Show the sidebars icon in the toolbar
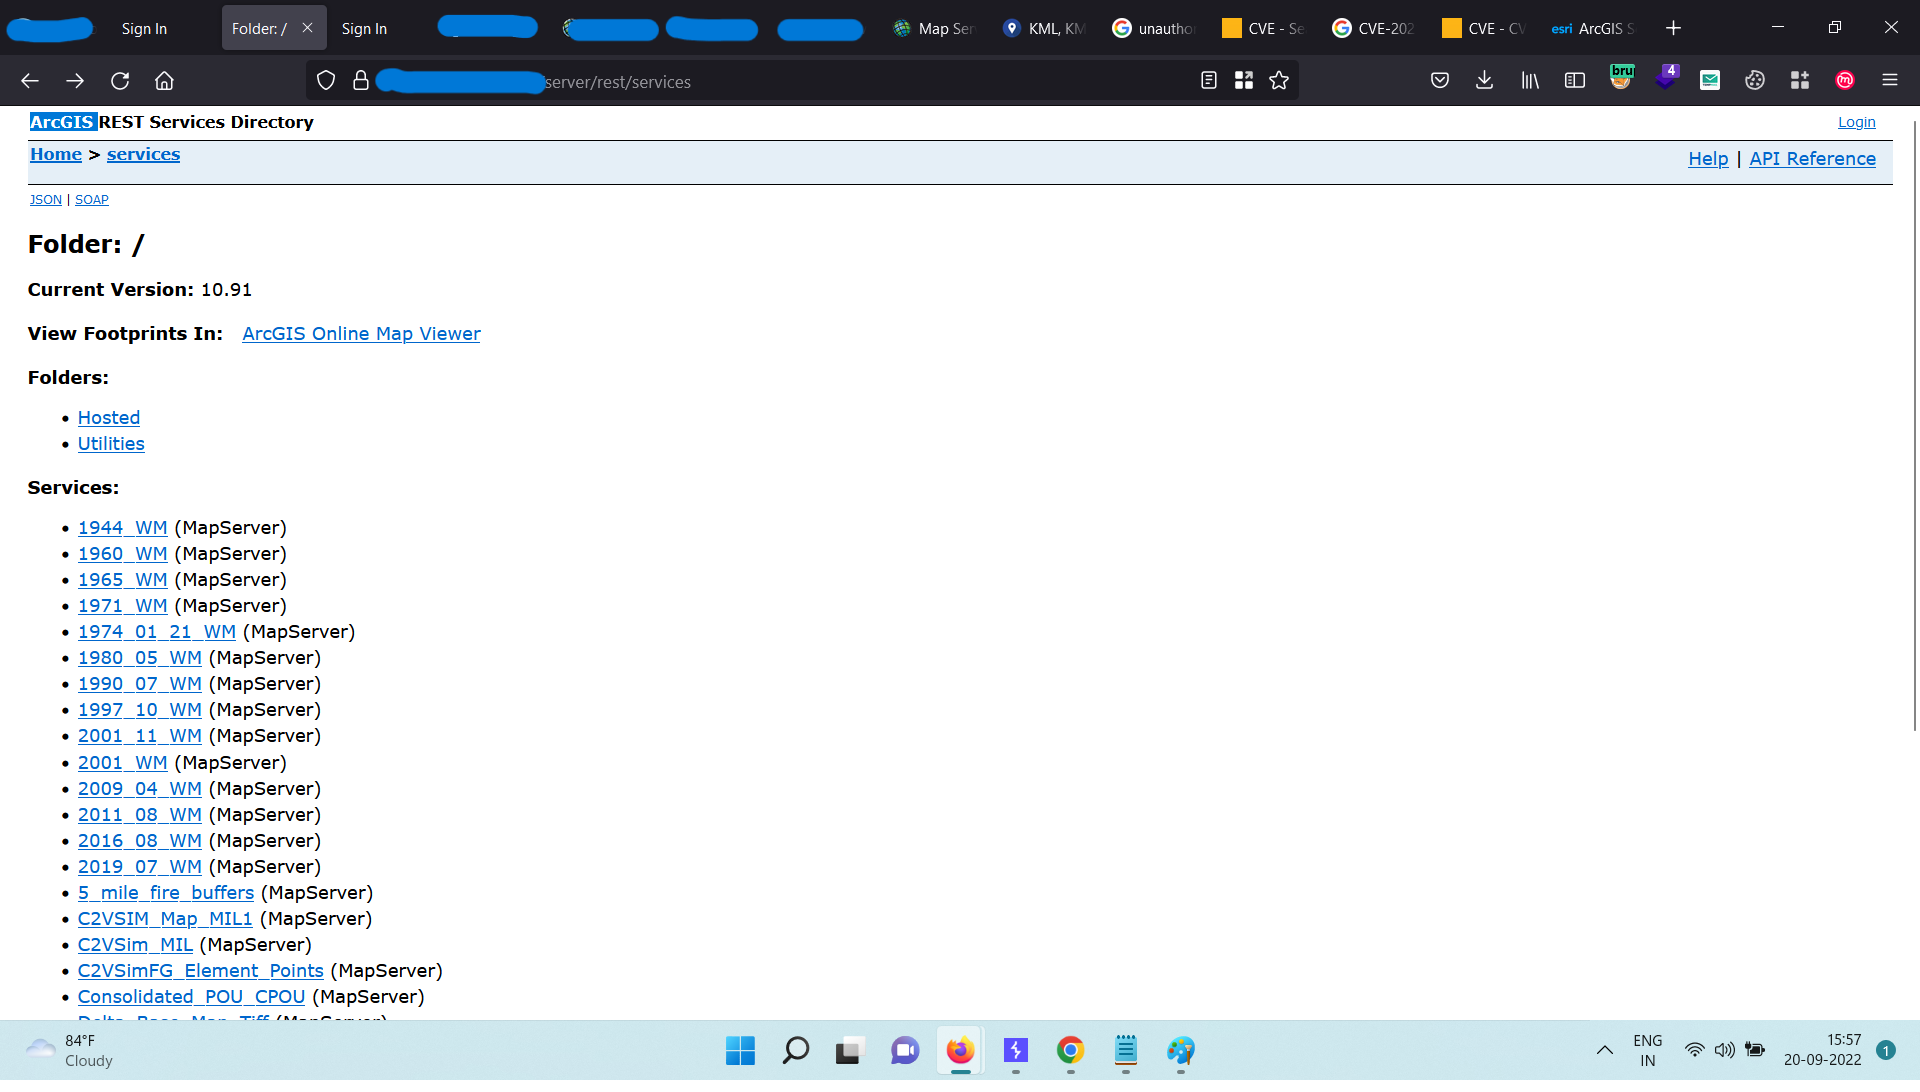 (x=1575, y=81)
